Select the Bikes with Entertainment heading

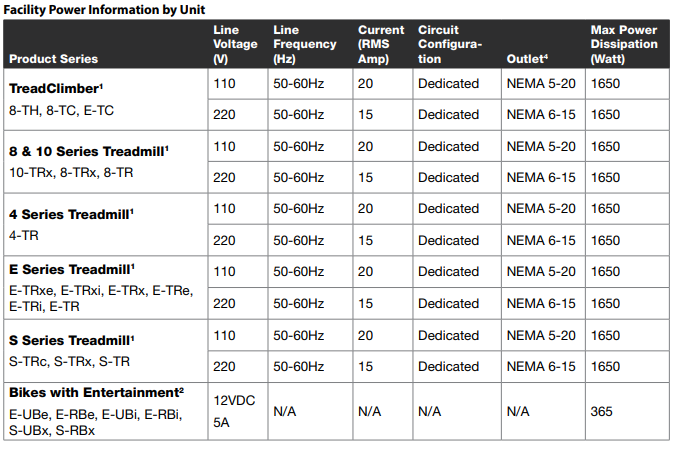96,391
